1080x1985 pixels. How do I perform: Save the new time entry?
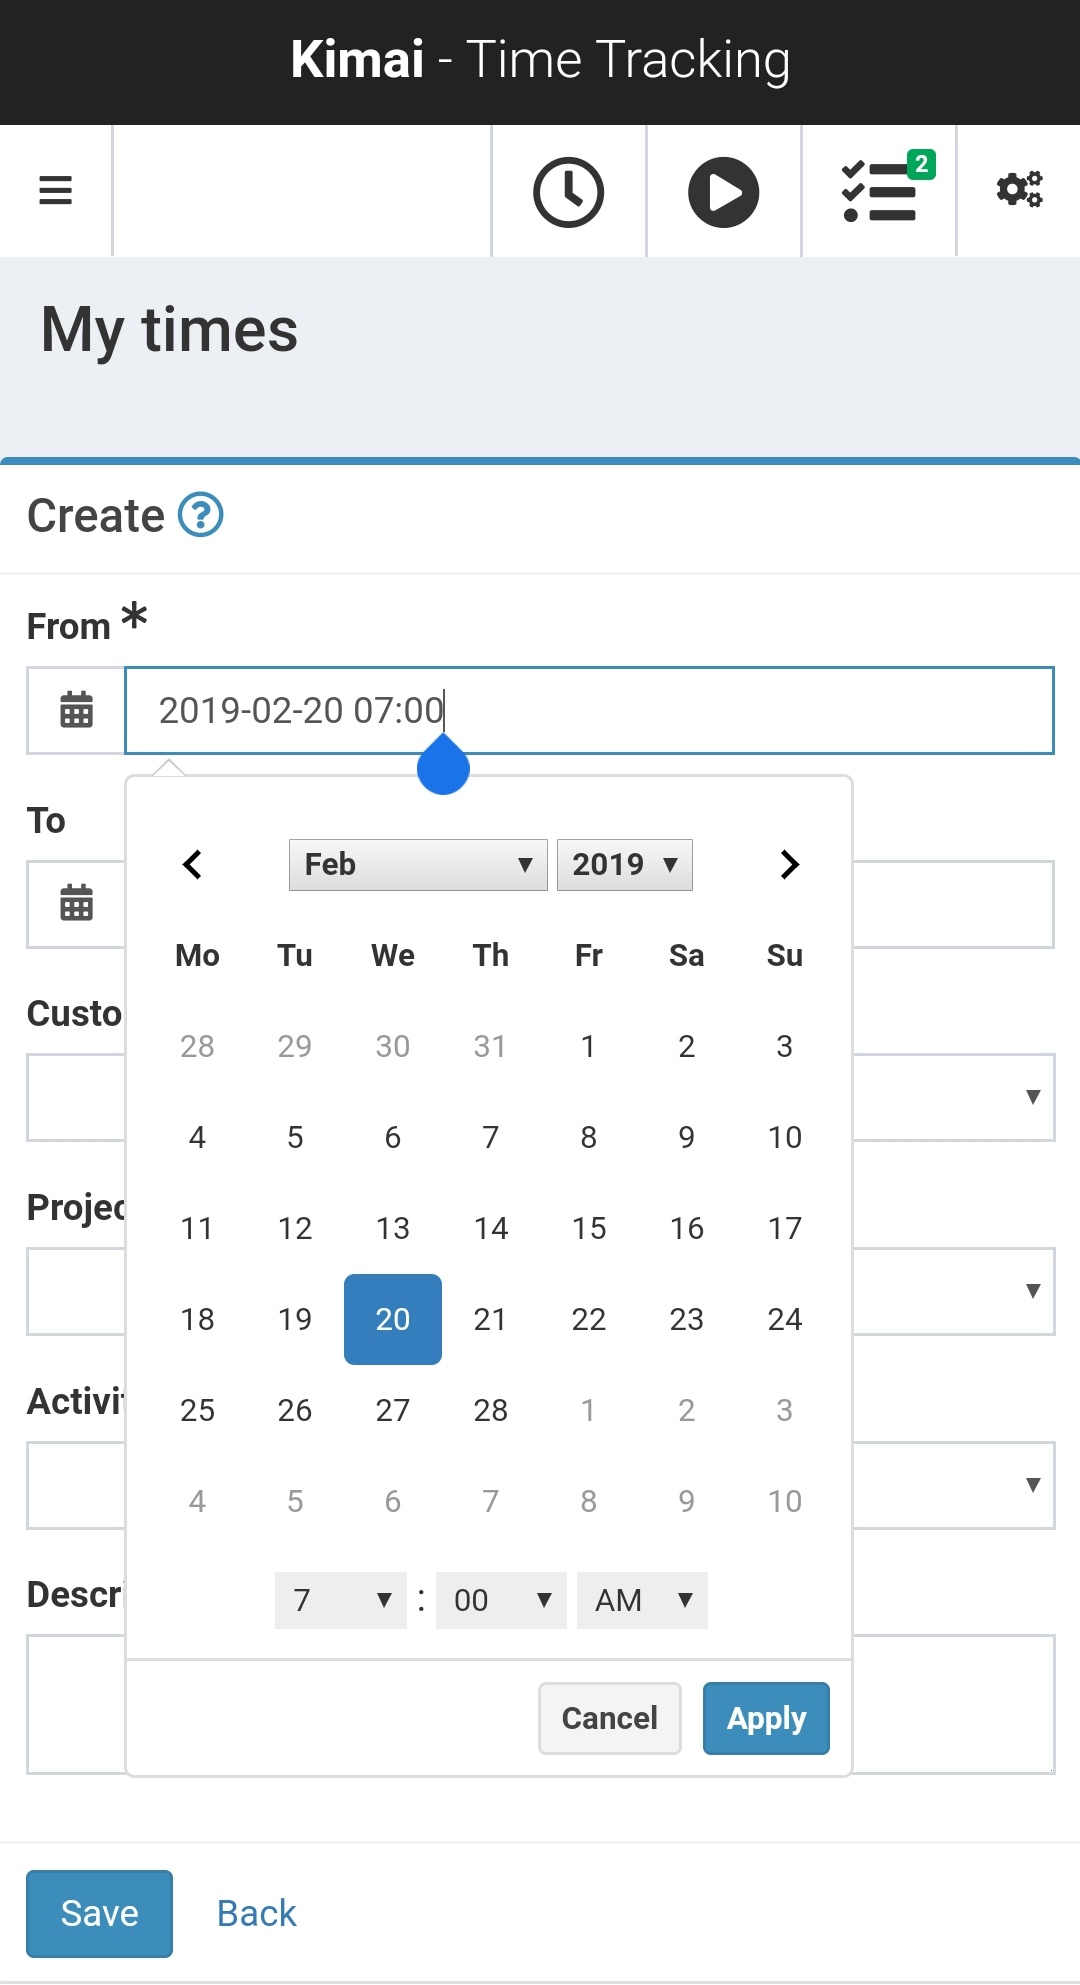click(99, 1912)
